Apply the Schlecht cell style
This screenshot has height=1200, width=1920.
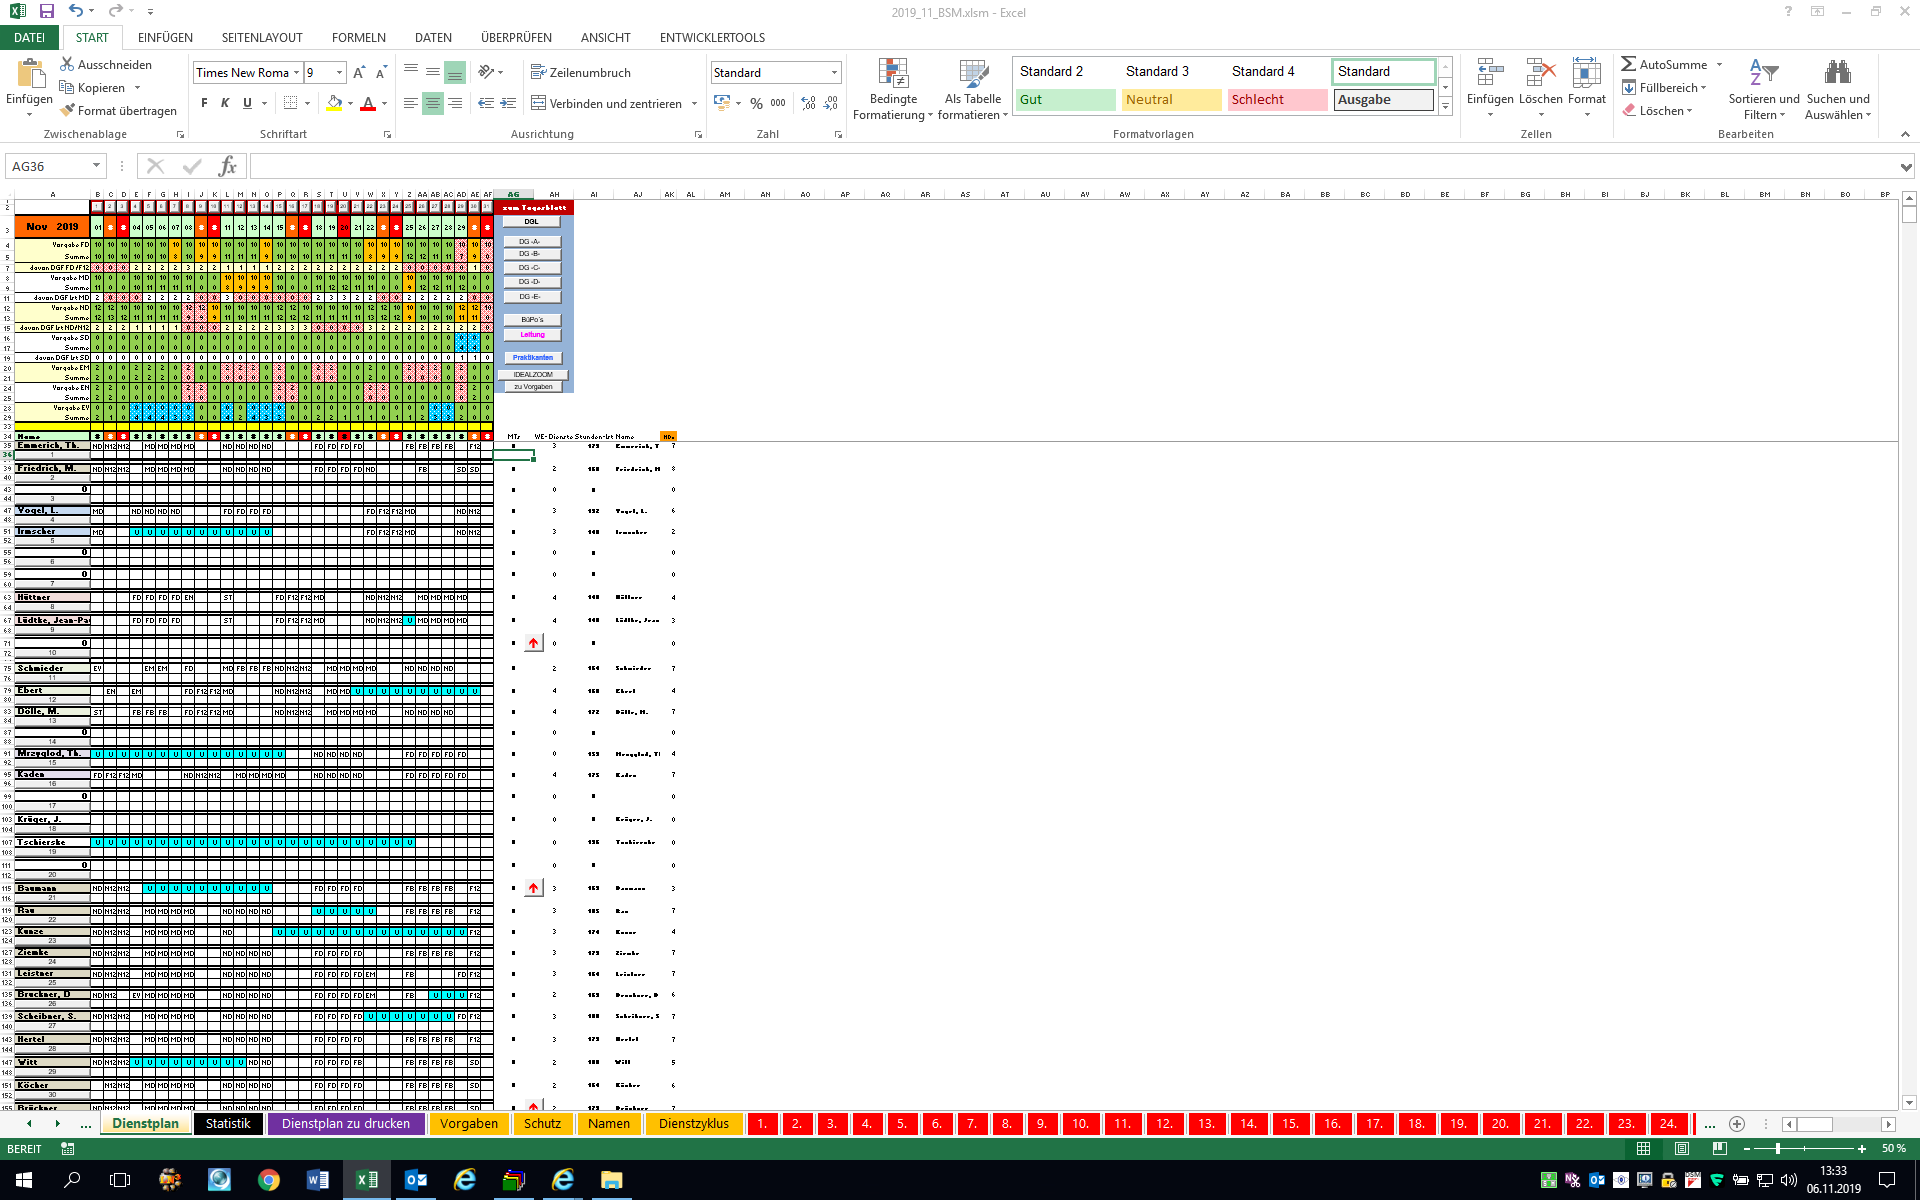[x=1278, y=100]
